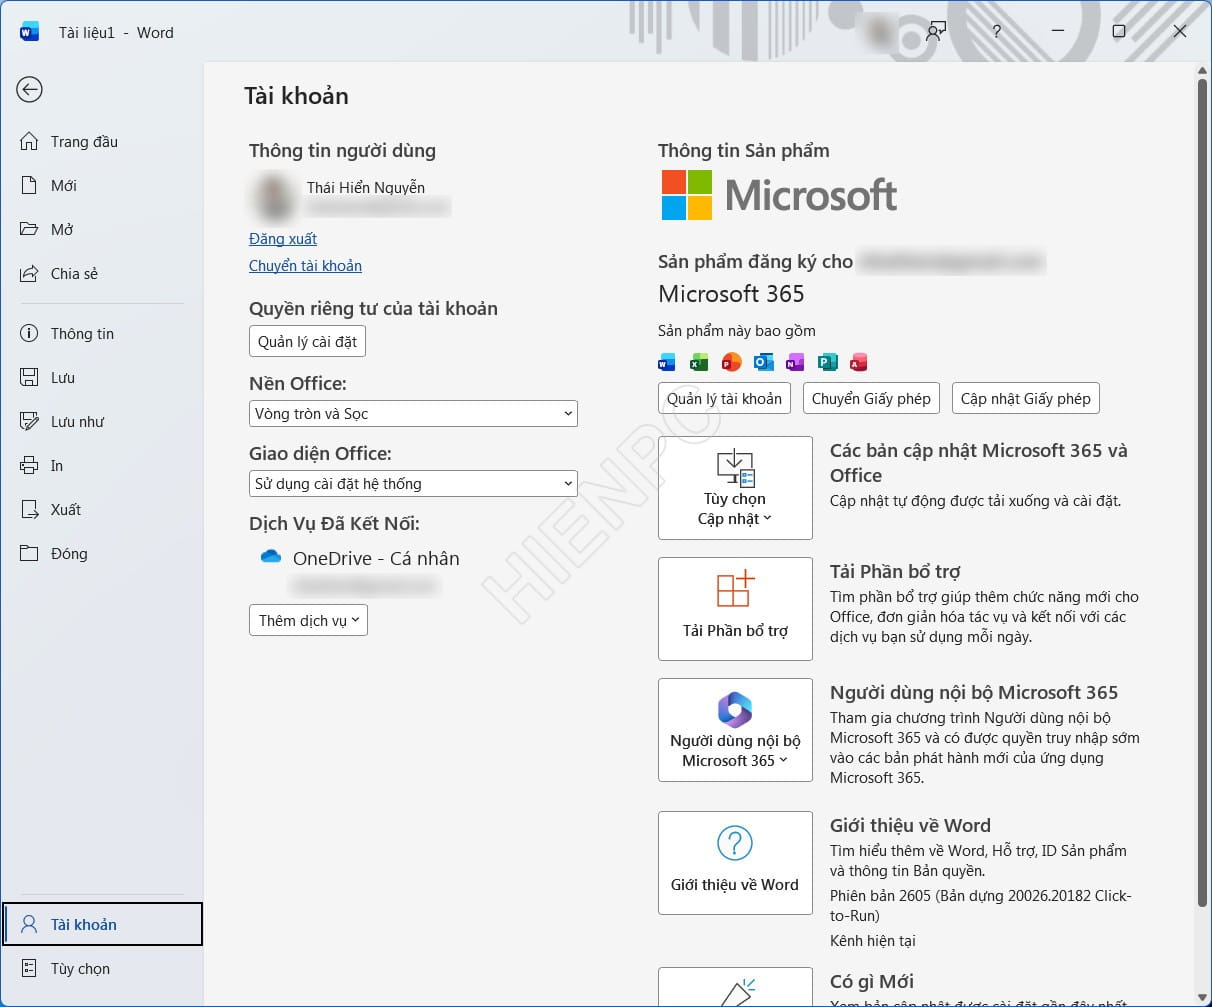Viewport: 1212px width, 1007px height.
Task: Click the Microsoft four-color logo
Action: click(x=687, y=195)
